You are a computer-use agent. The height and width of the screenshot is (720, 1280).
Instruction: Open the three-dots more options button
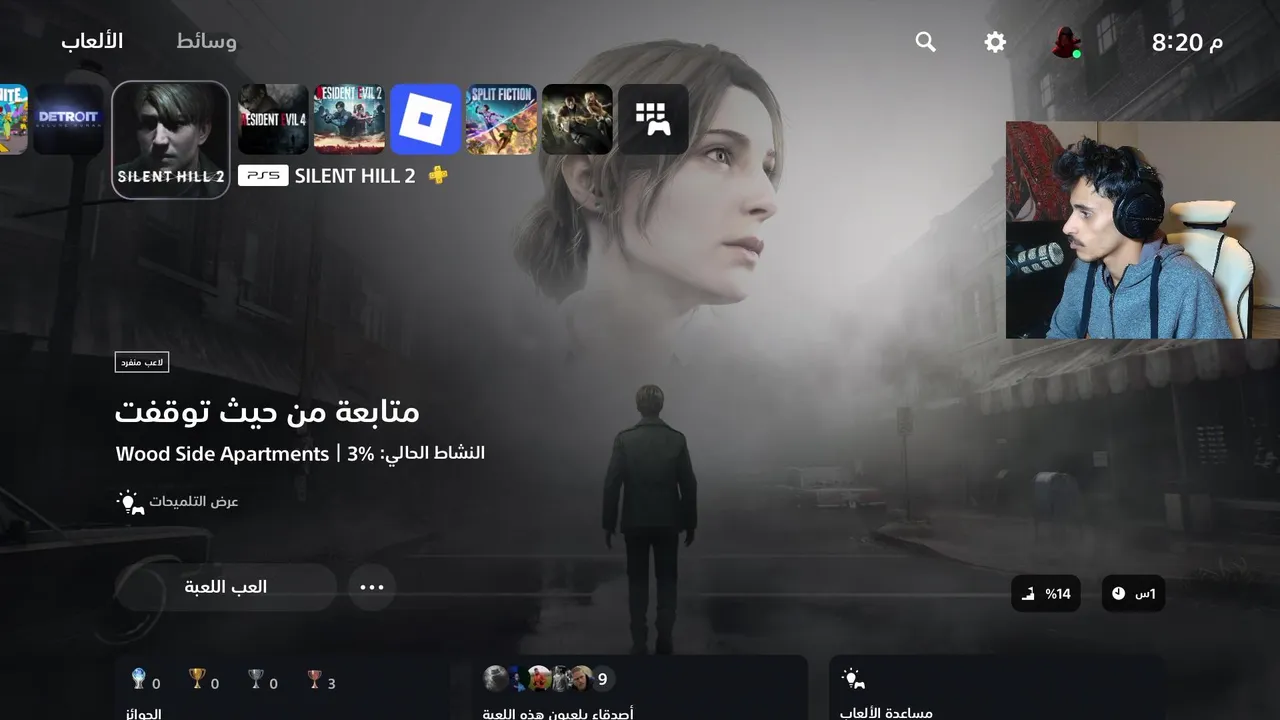point(372,587)
